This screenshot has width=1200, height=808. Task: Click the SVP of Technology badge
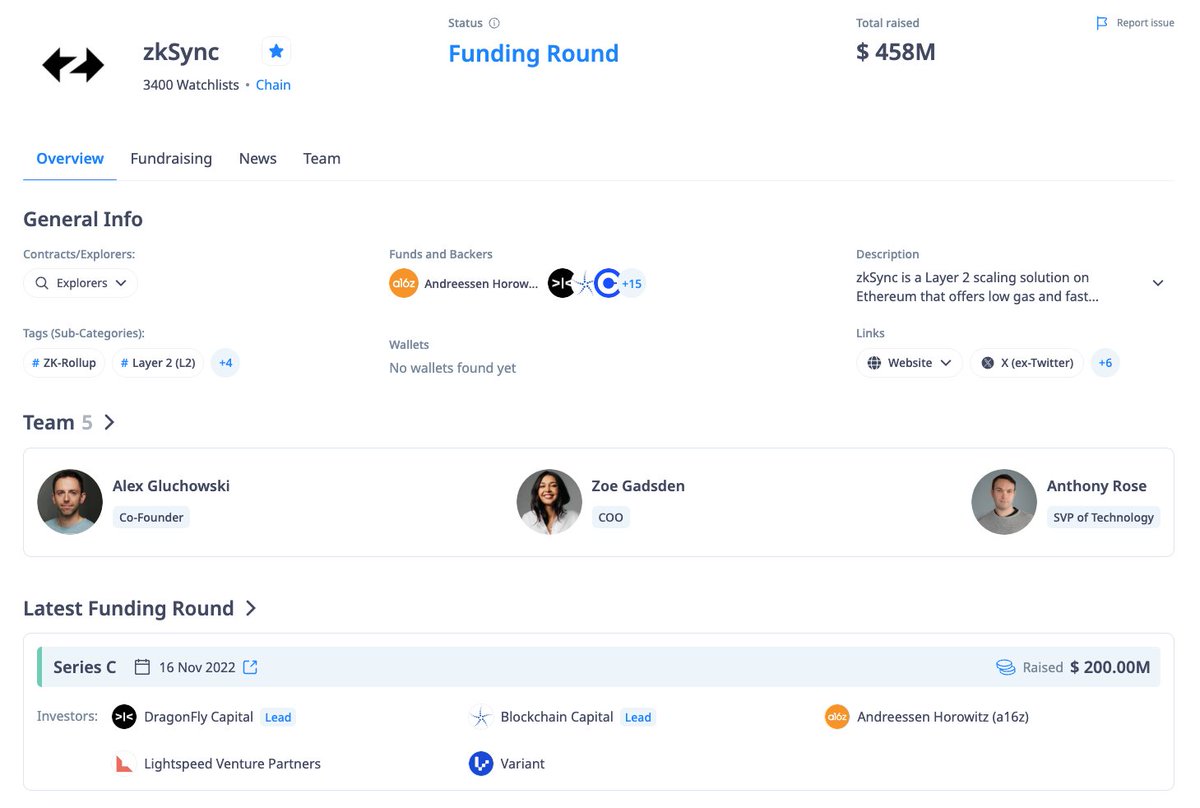pos(1103,517)
